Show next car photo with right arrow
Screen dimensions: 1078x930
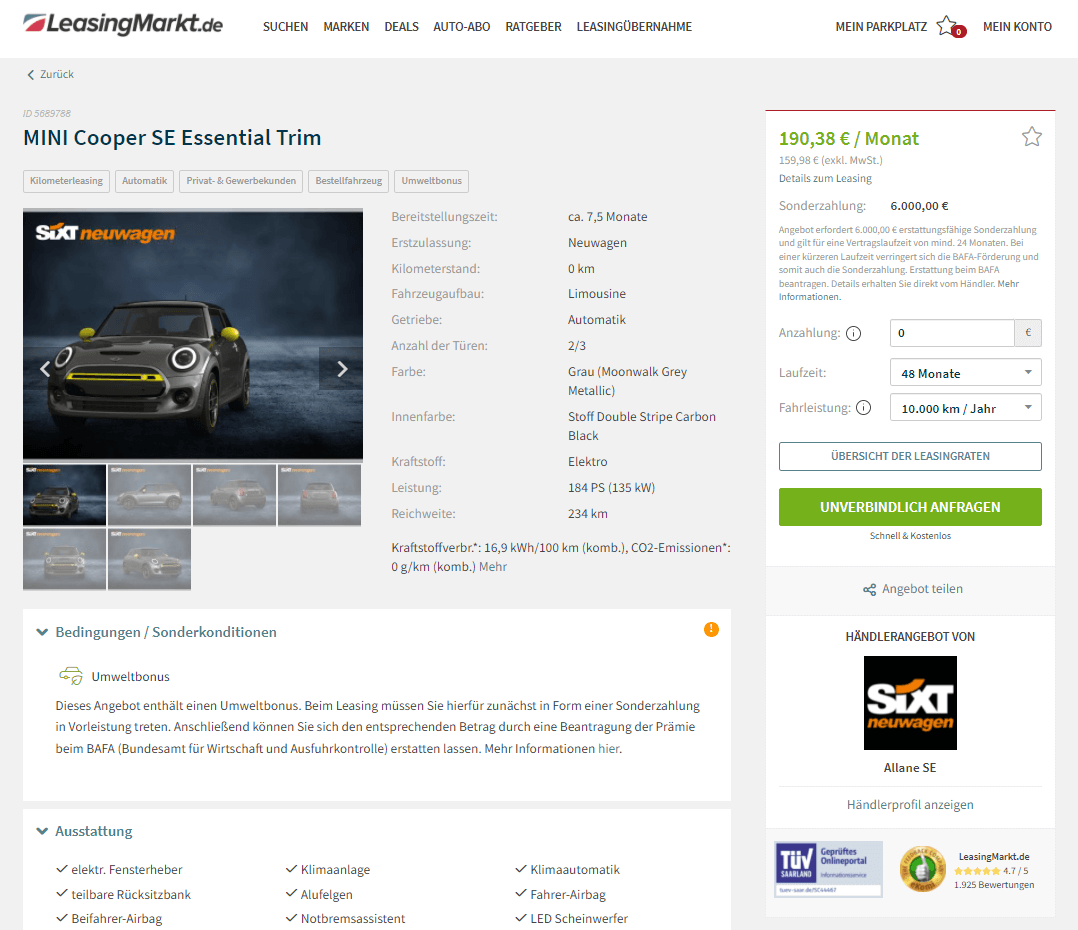342,369
